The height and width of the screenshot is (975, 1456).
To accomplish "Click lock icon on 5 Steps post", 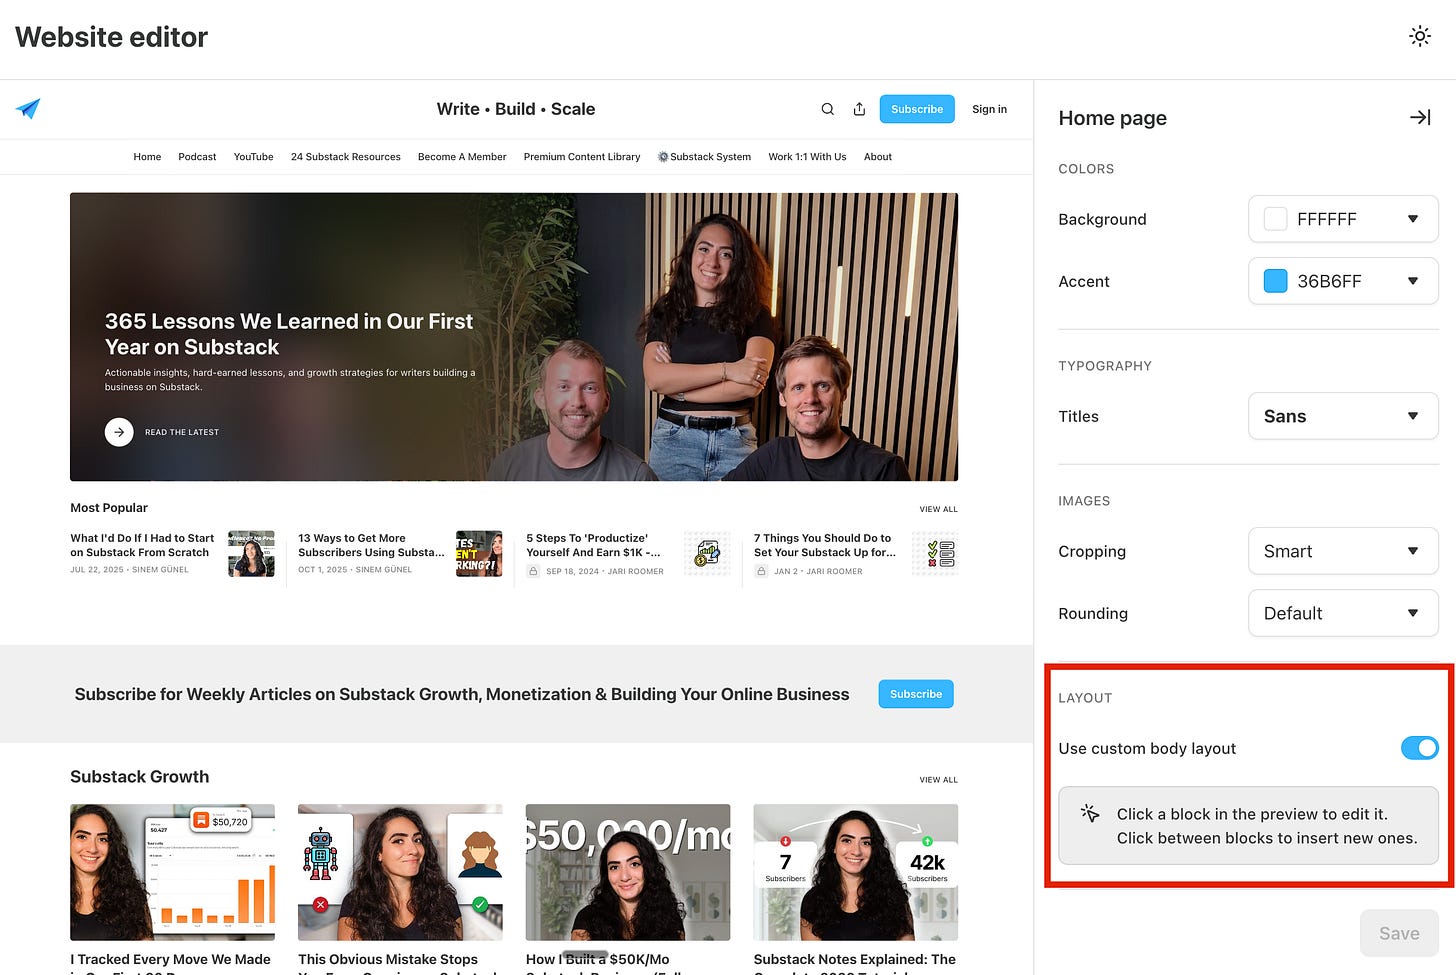I will point(533,571).
